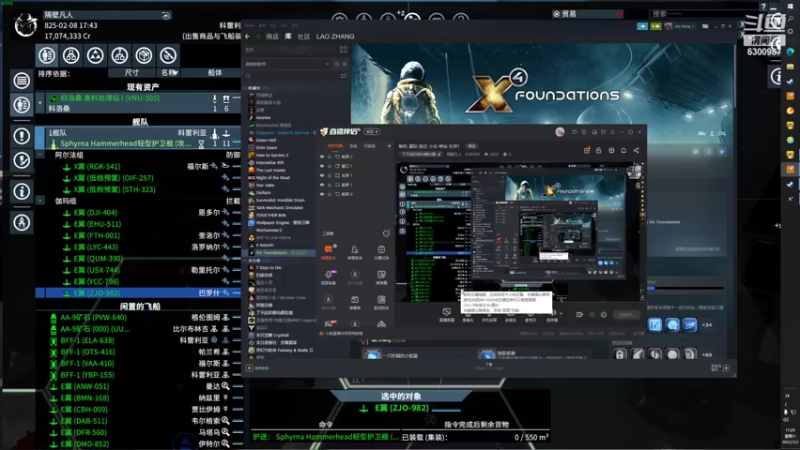This screenshot has height=450, width=800.
Task: Click the highlighted orange tool icon in streaming tools
Action: point(329,249)
